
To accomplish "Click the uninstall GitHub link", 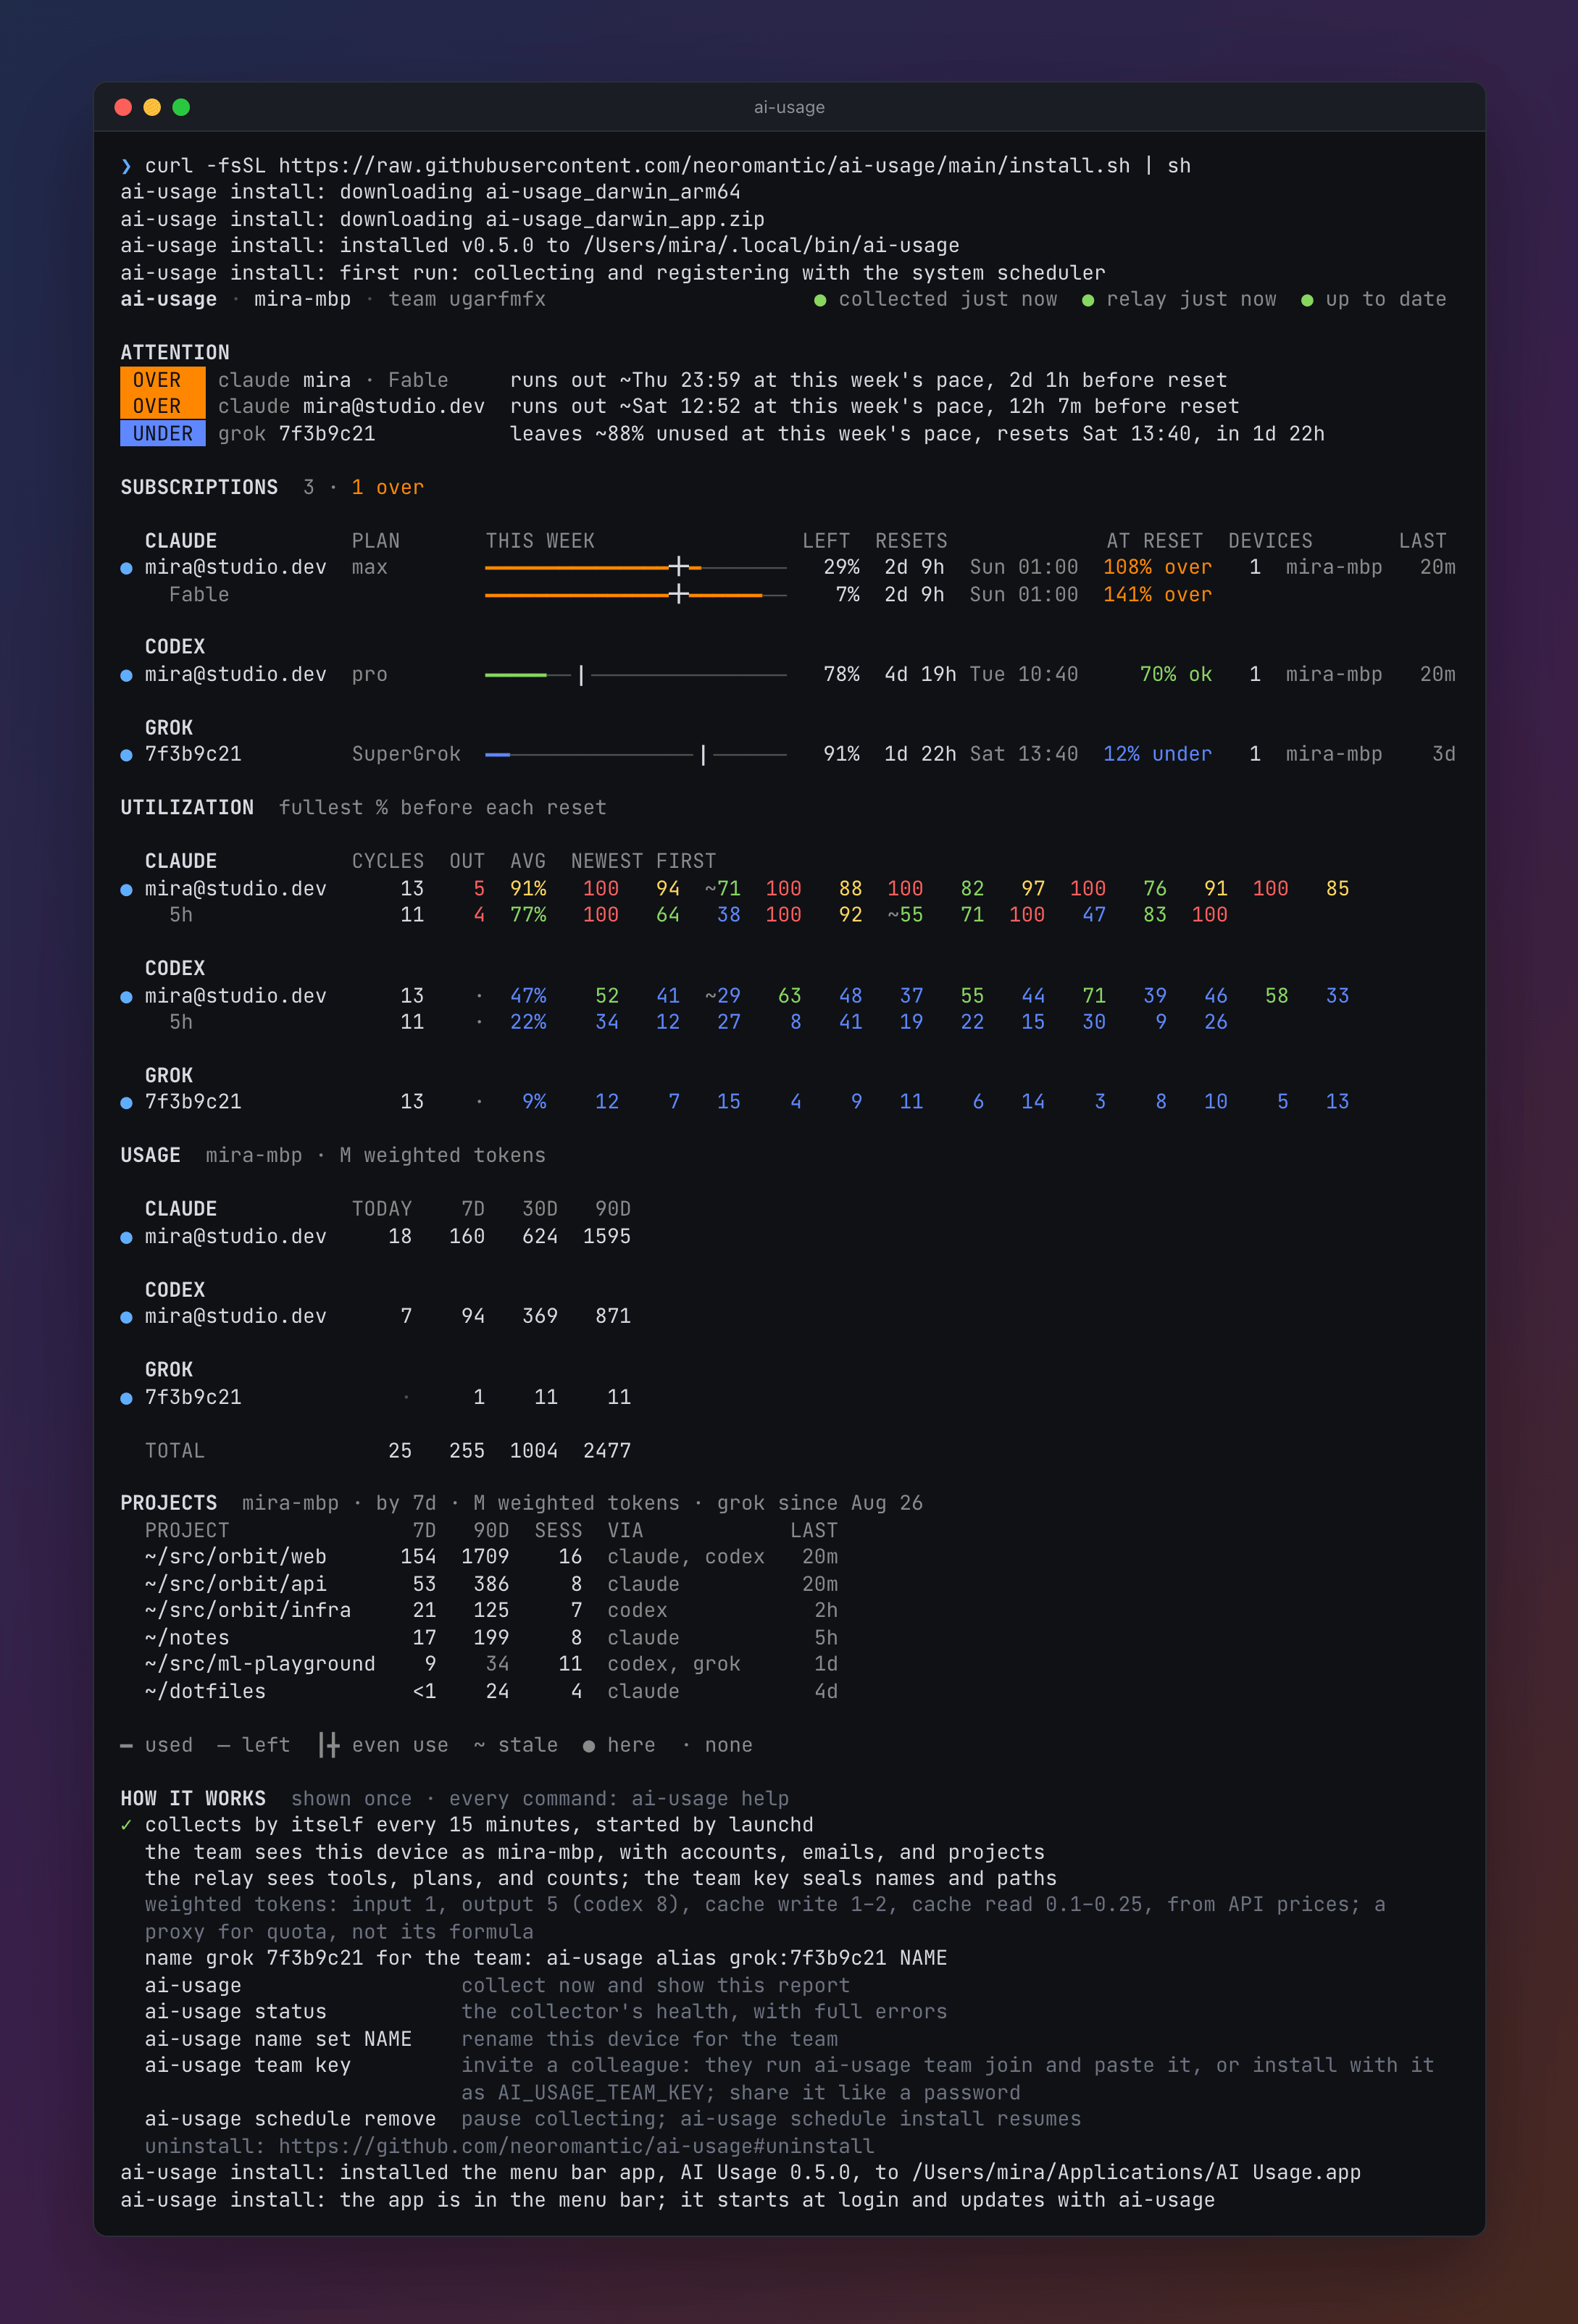I will [576, 2146].
